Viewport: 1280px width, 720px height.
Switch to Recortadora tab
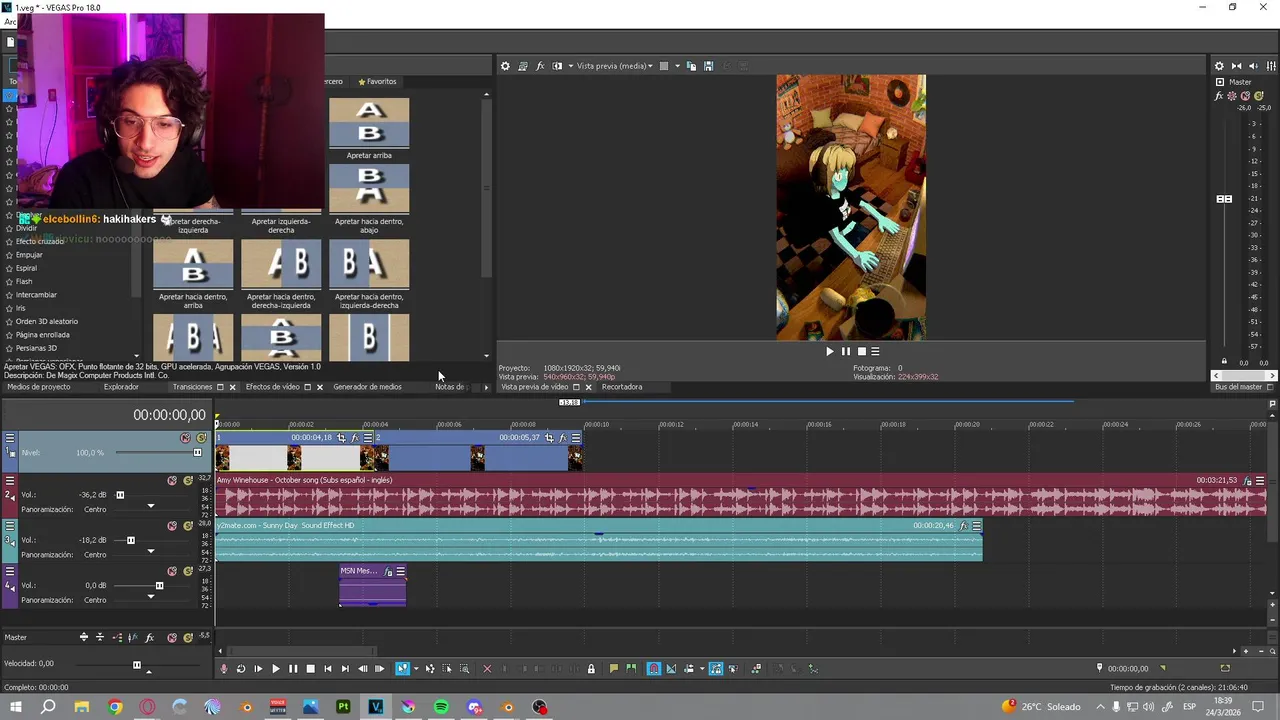click(622, 387)
